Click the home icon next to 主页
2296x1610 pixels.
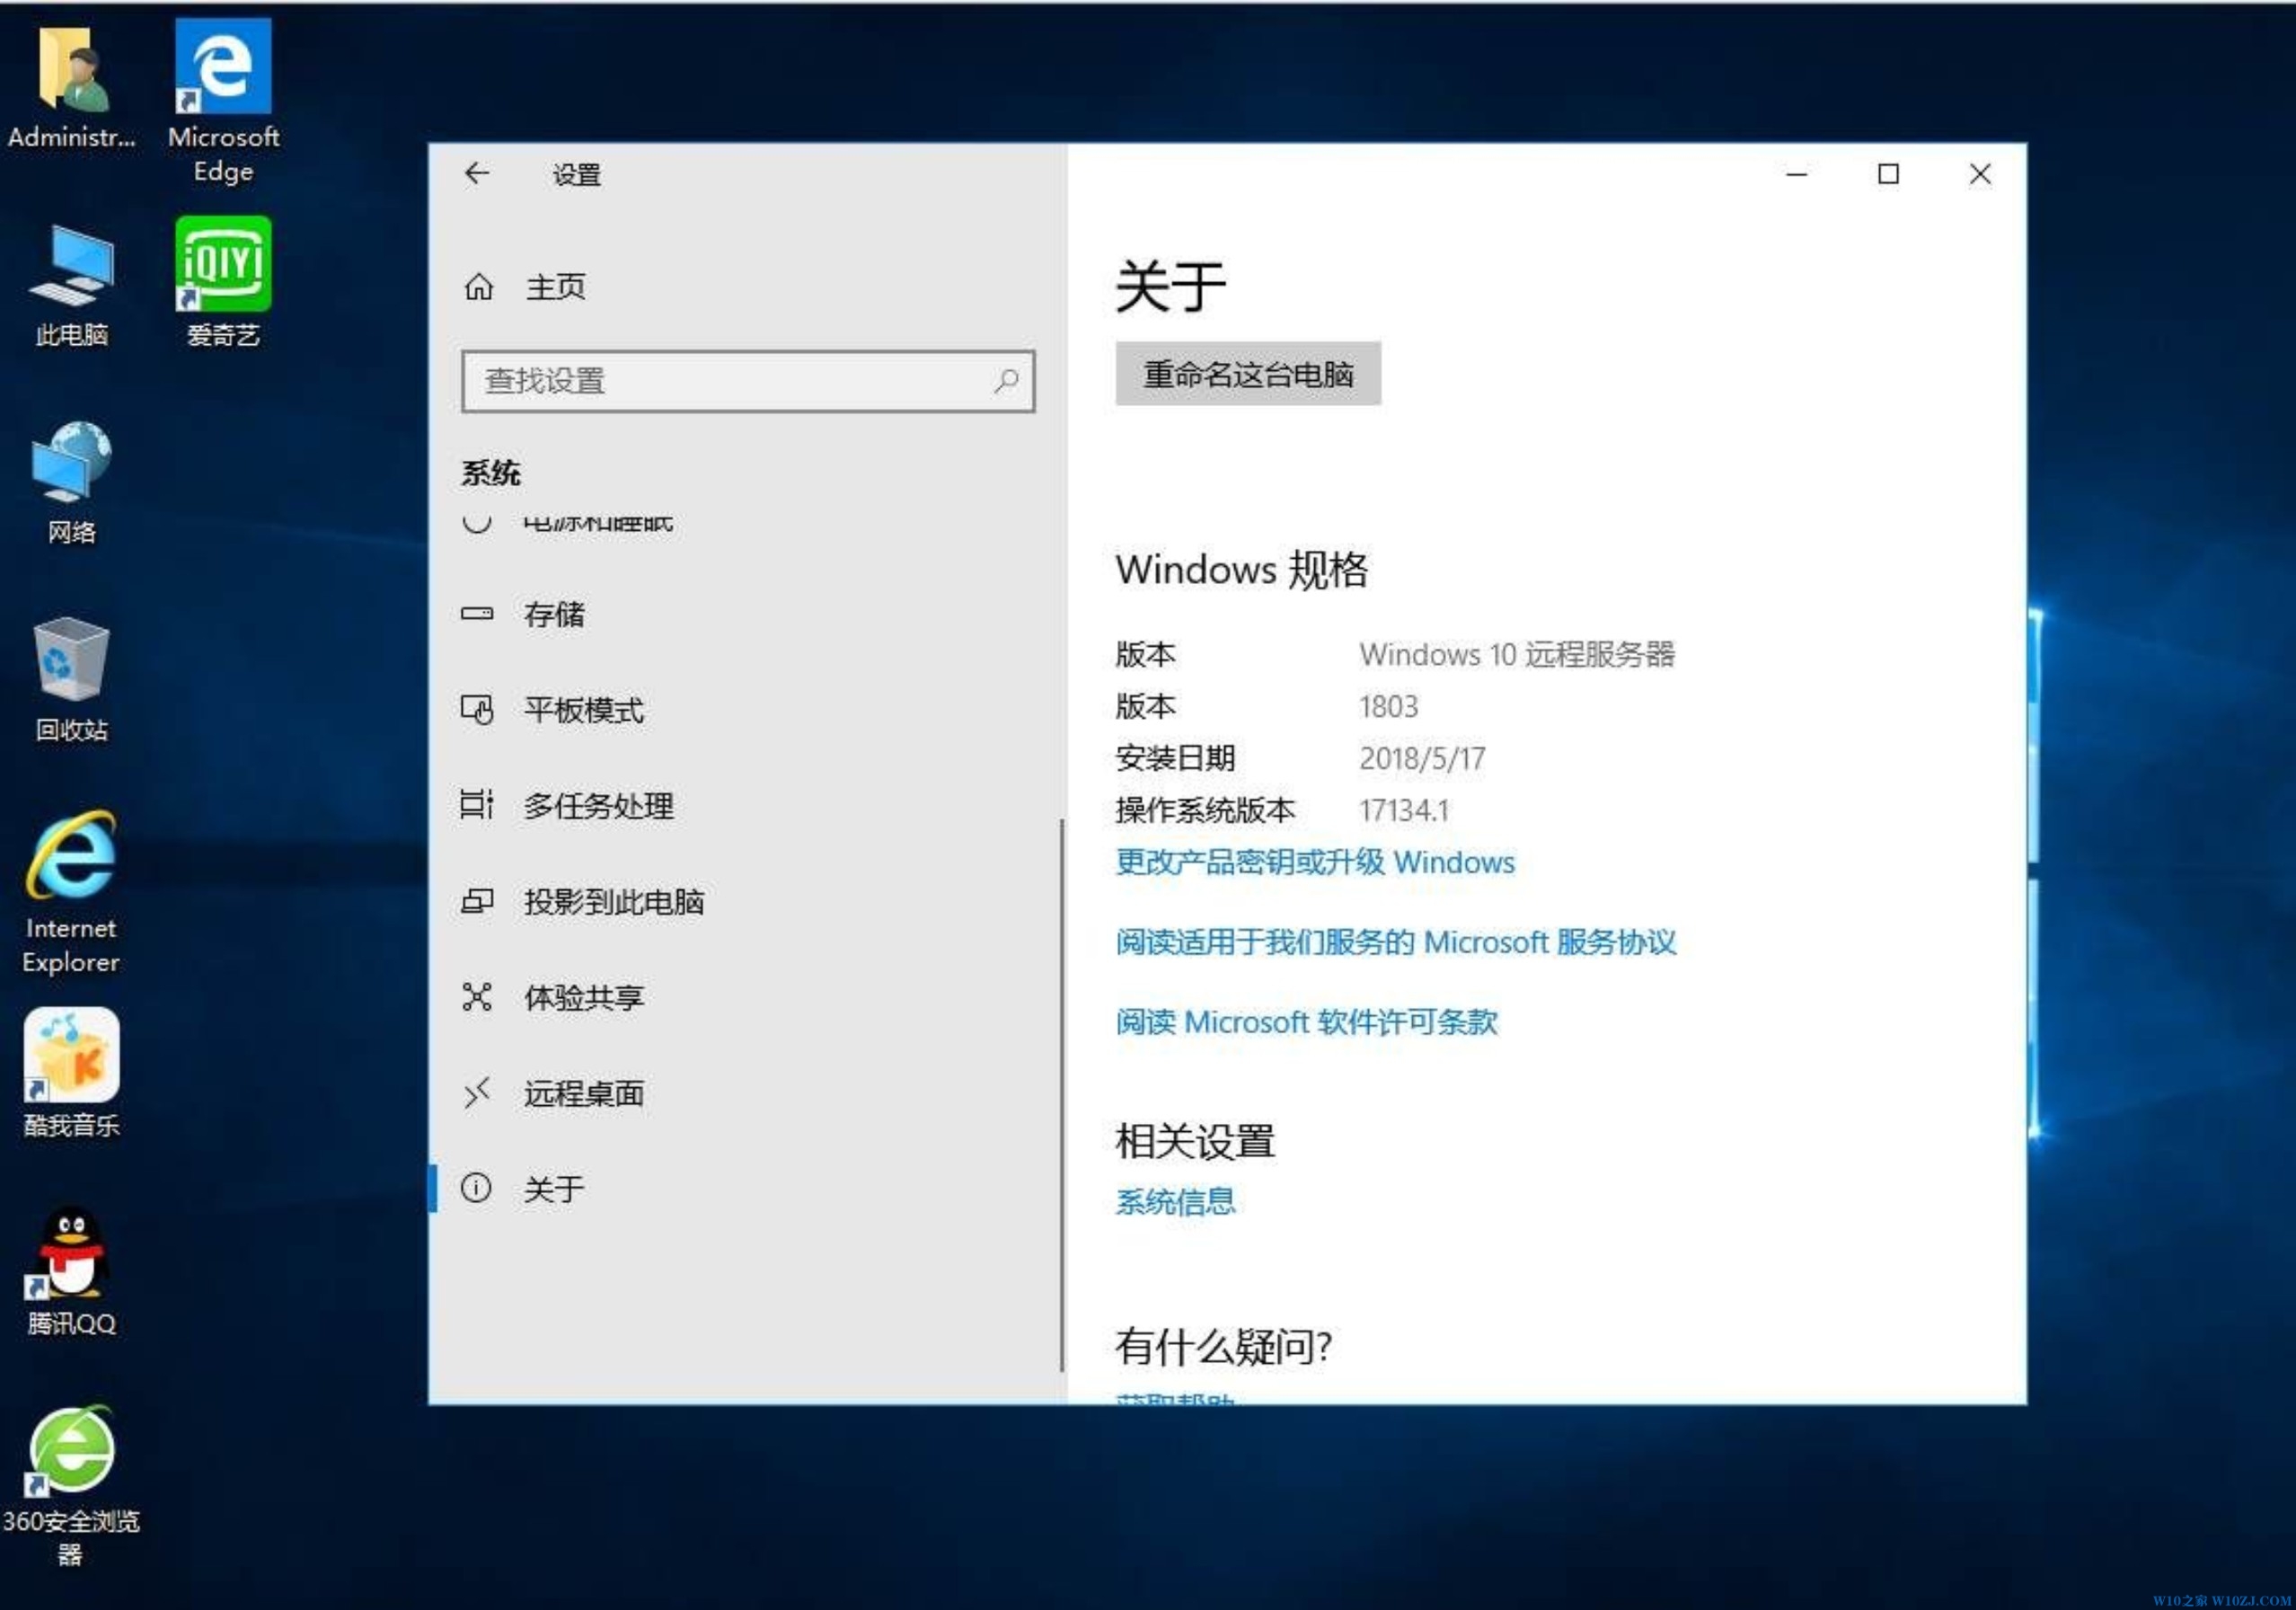pyautogui.click(x=479, y=287)
